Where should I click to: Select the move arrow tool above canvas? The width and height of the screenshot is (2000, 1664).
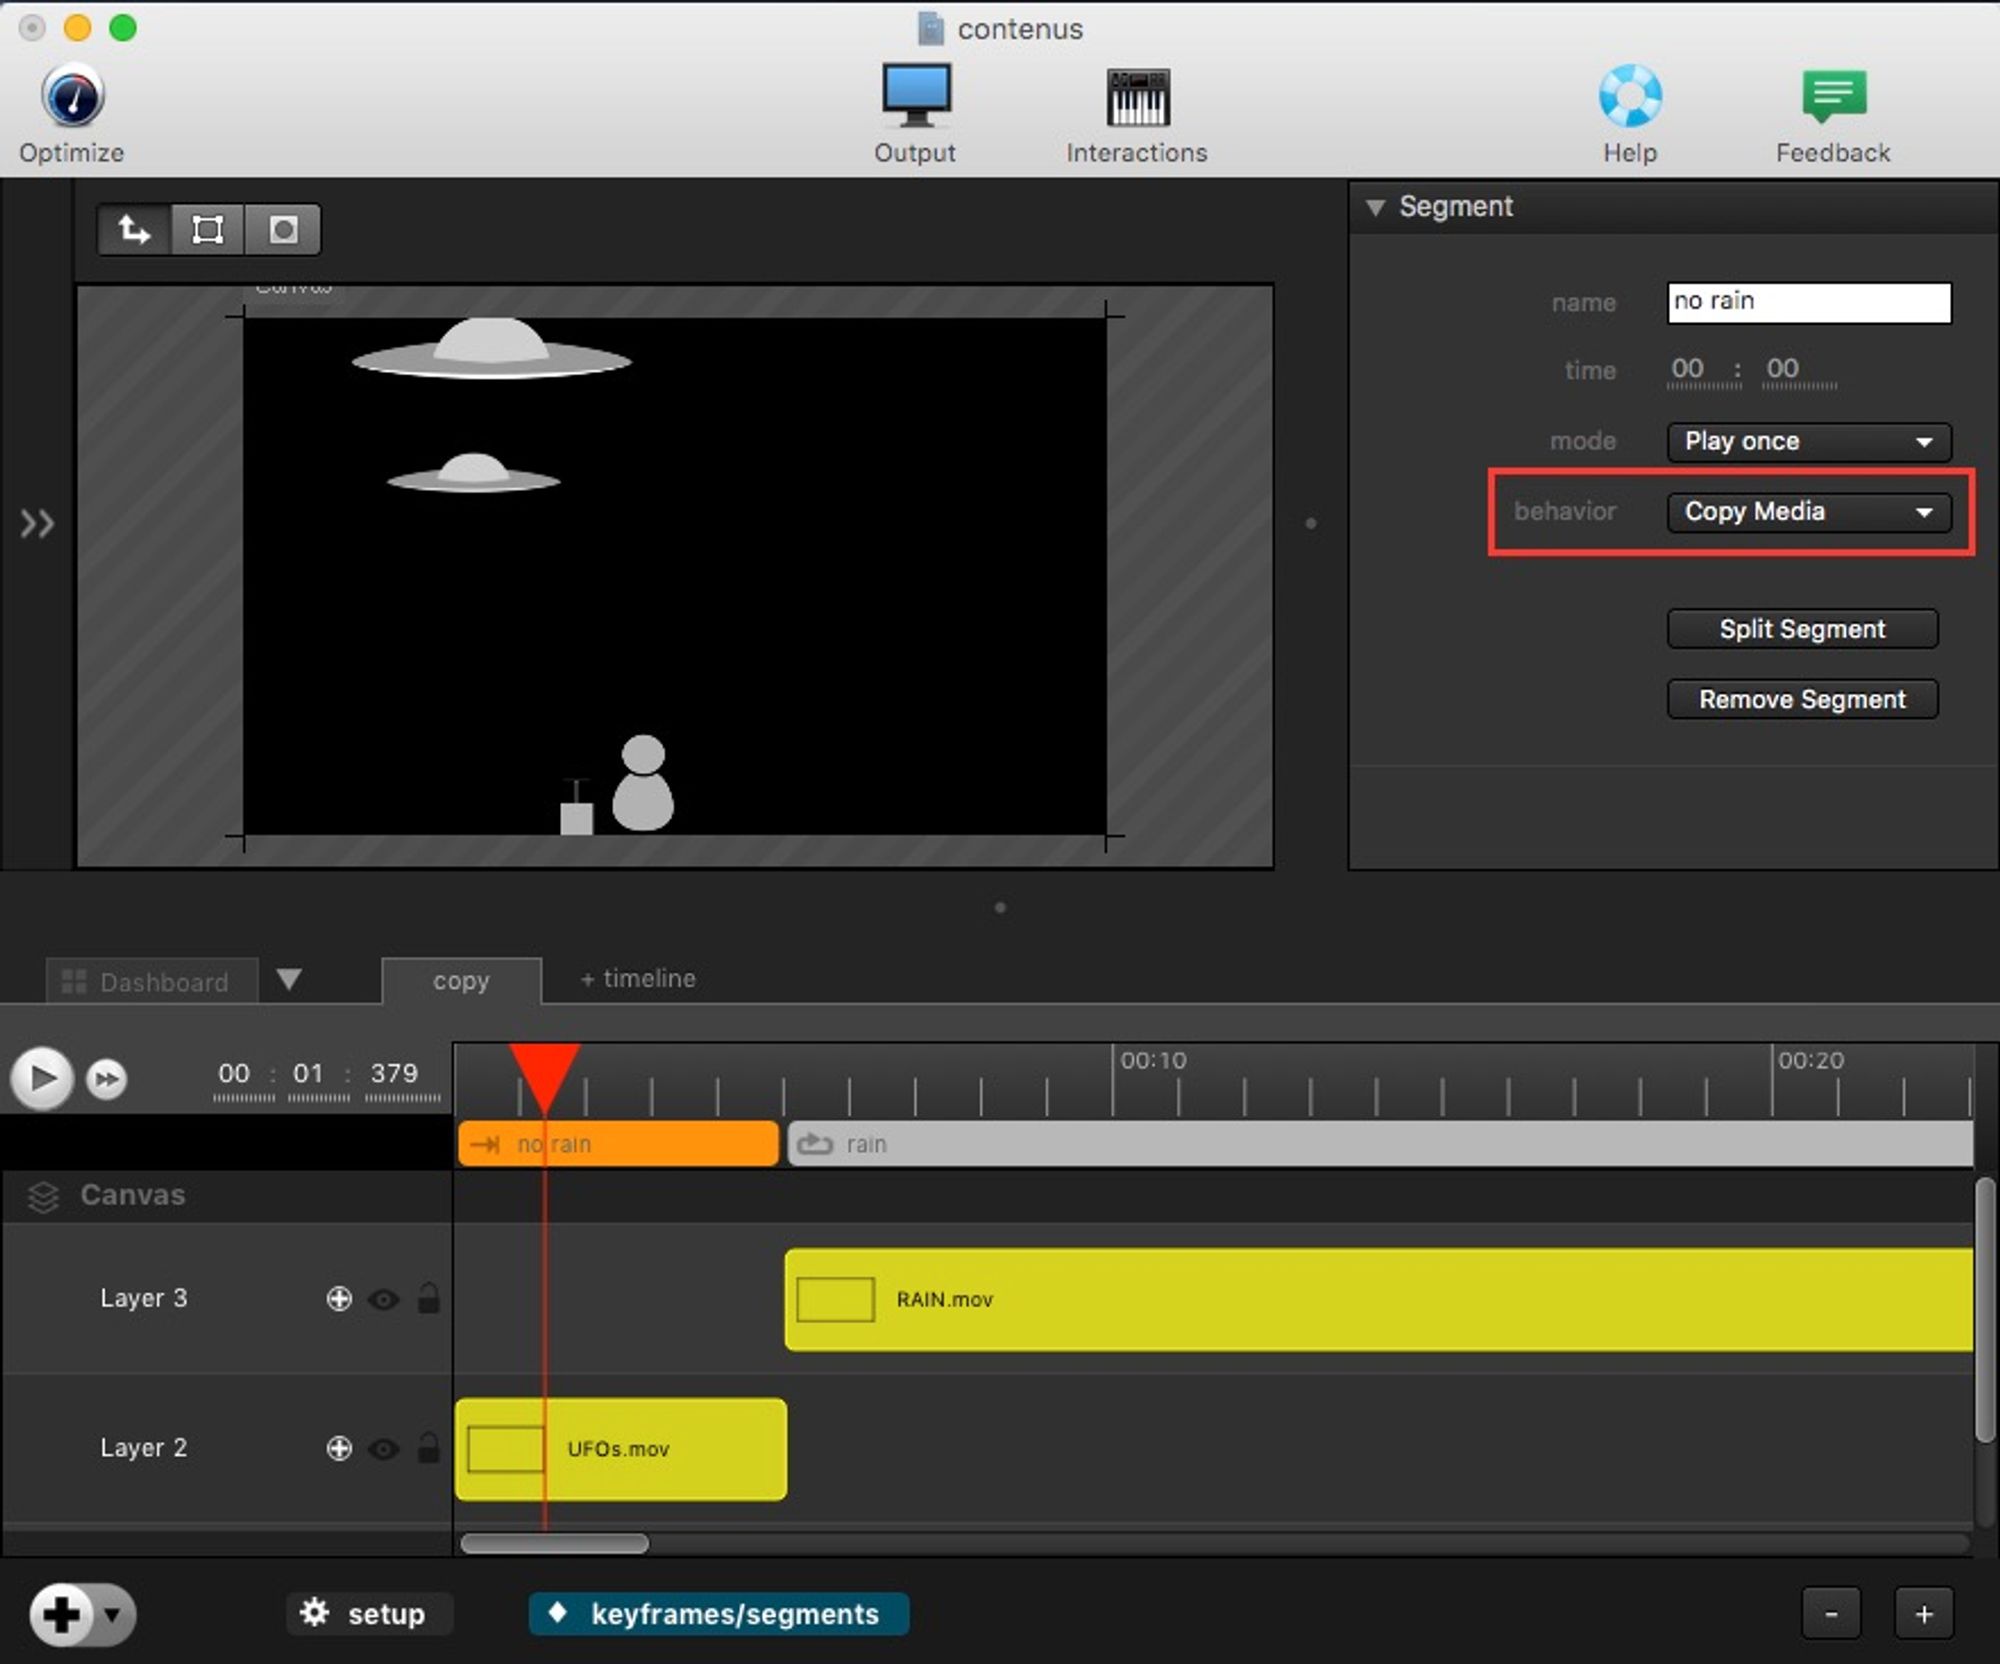coord(135,230)
